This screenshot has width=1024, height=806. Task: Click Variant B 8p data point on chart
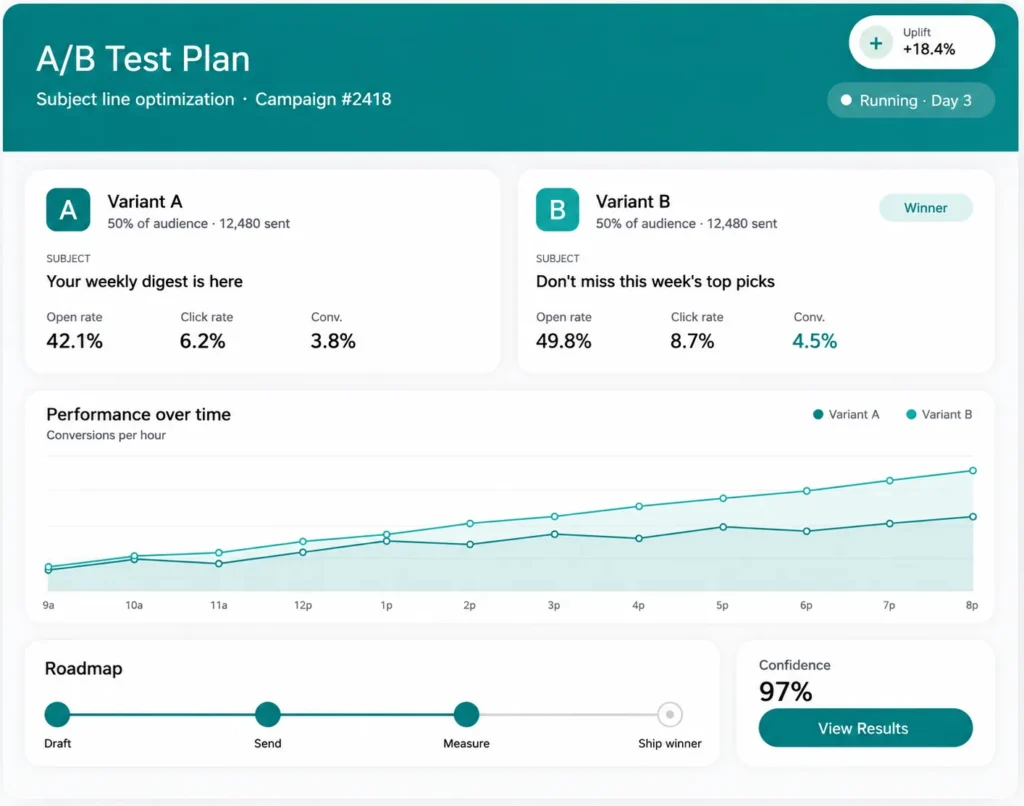[972, 470]
